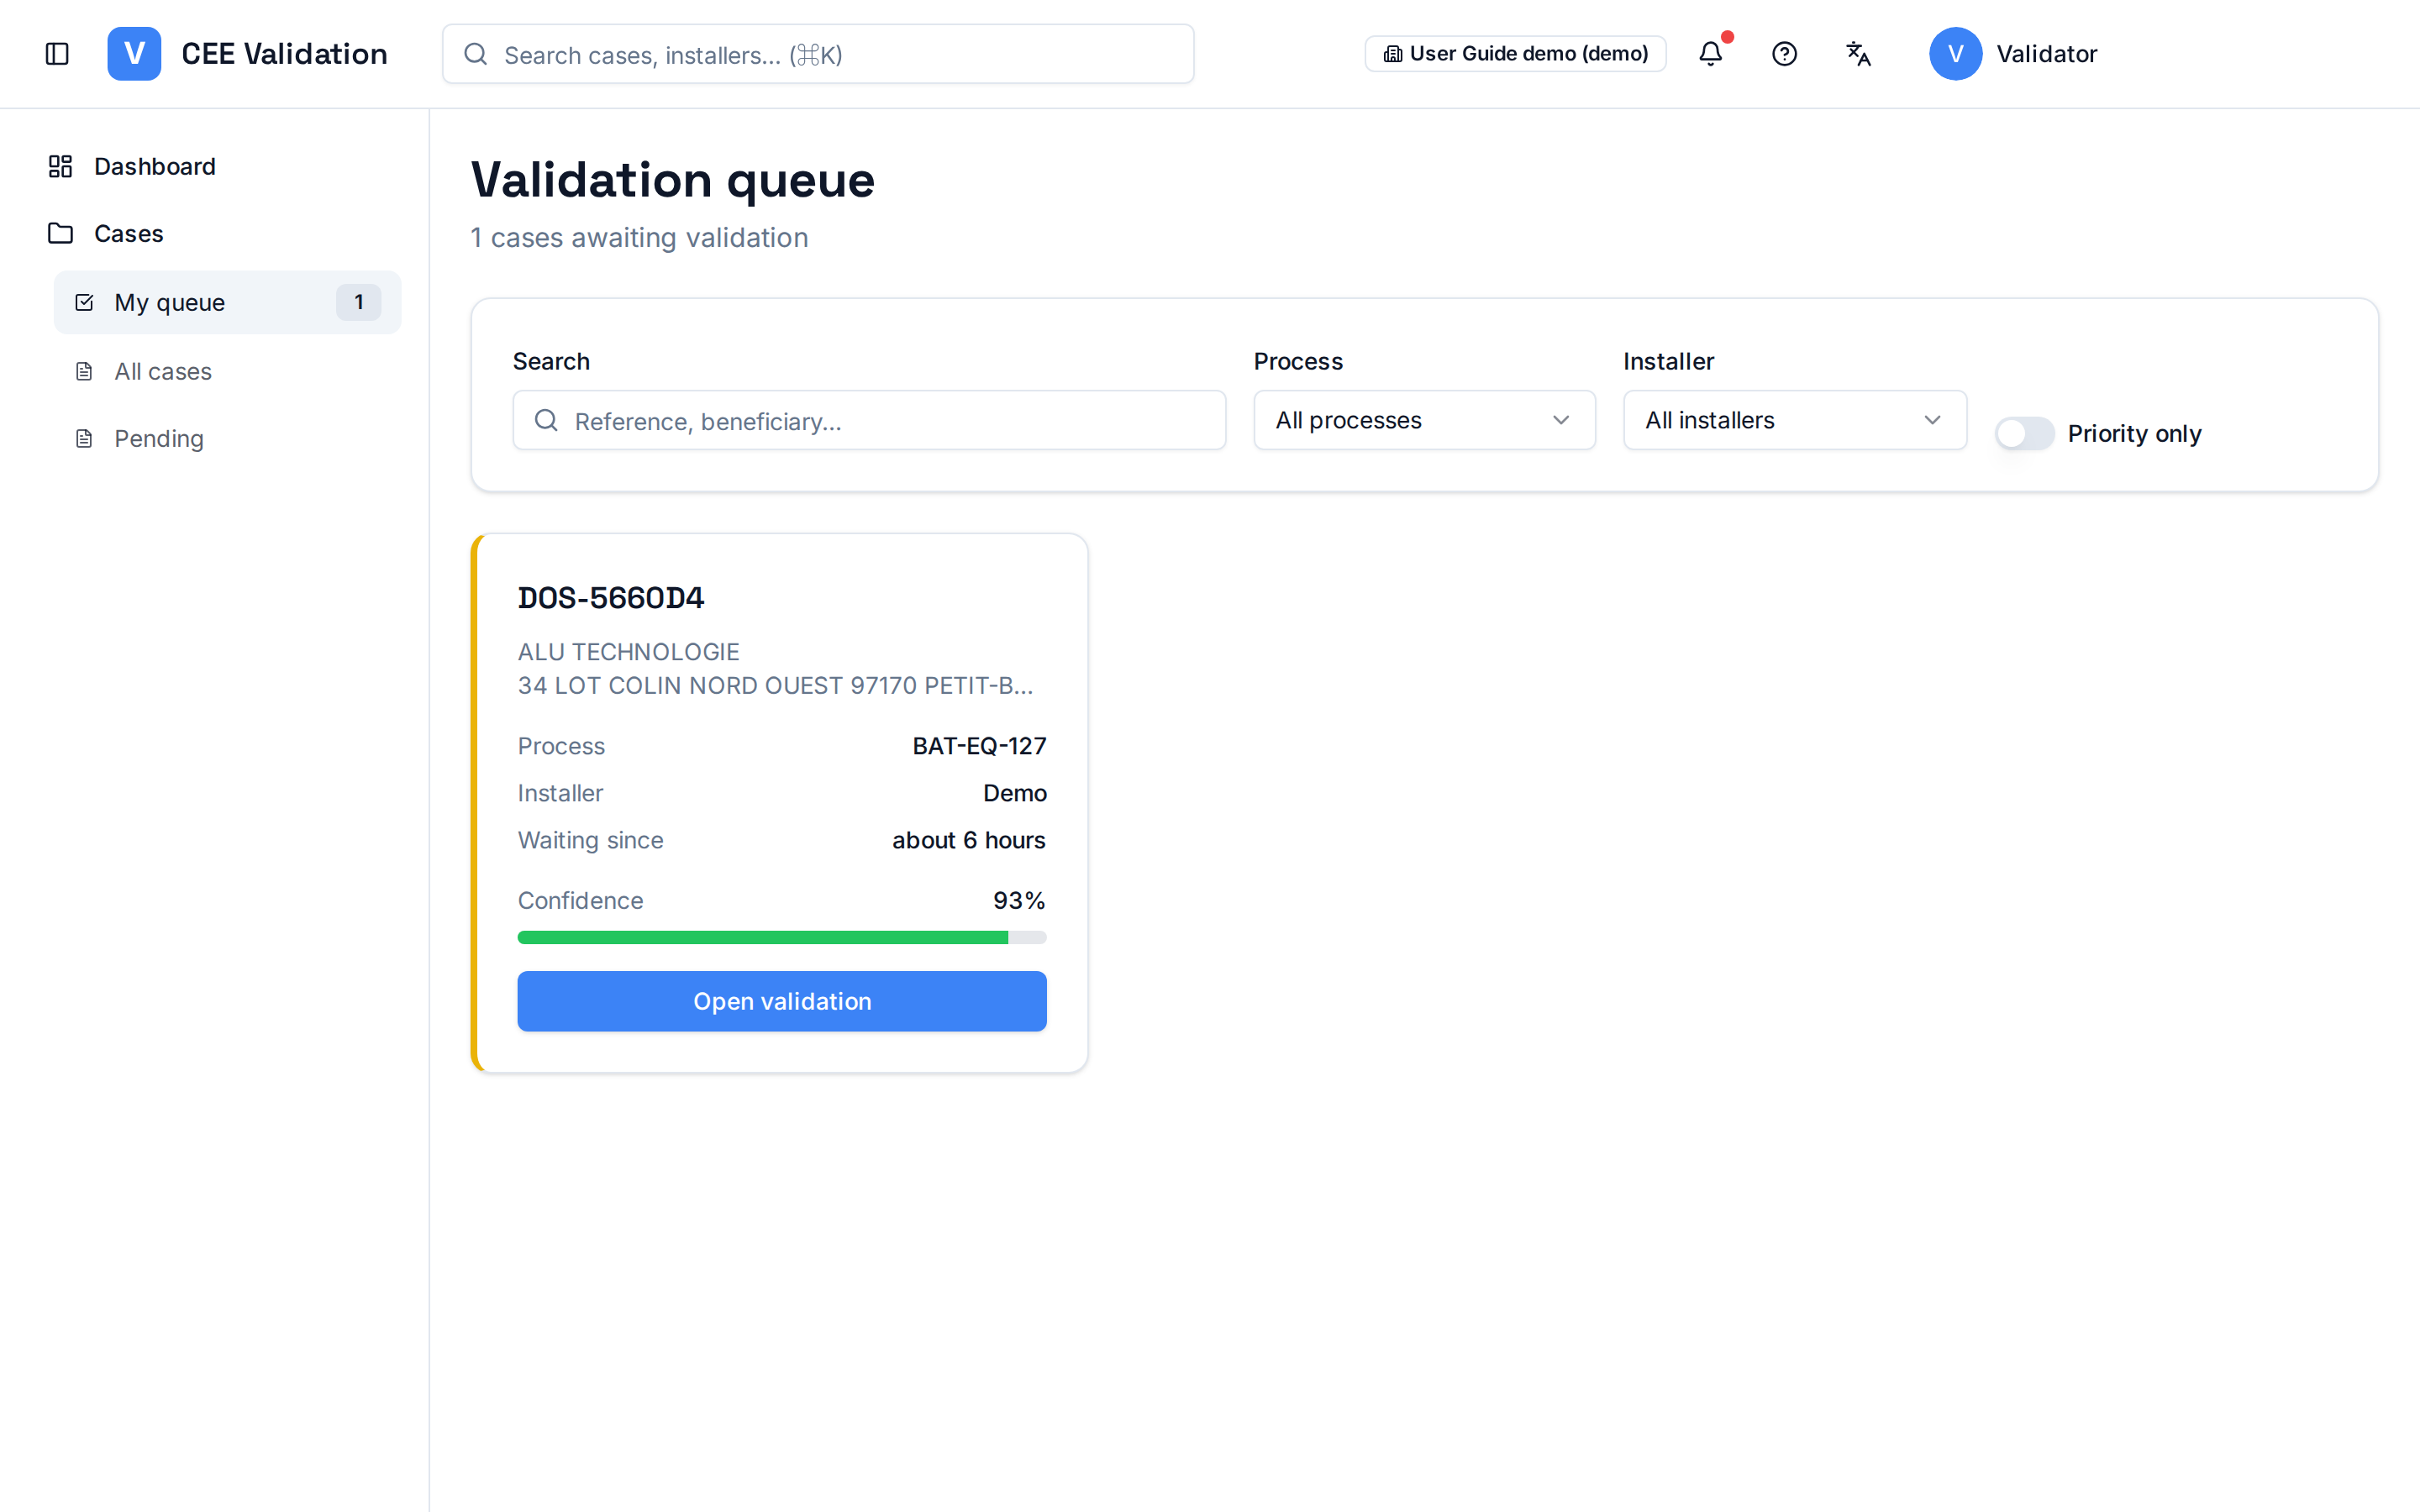Viewport: 2420px width, 1512px height.
Task: Open the notifications bell
Action: [x=1711, y=54]
